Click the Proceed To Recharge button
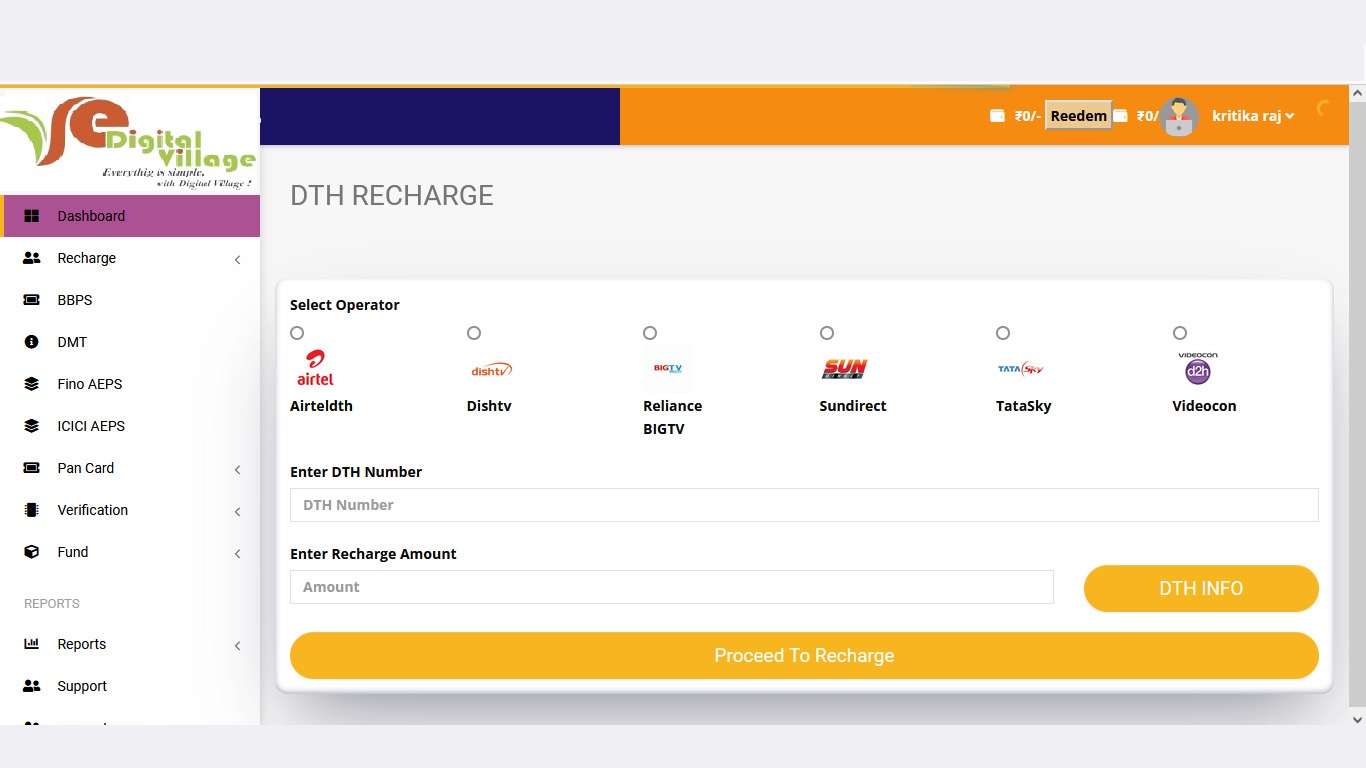The height and width of the screenshot is (768, 1366). [x=804, y=655]
